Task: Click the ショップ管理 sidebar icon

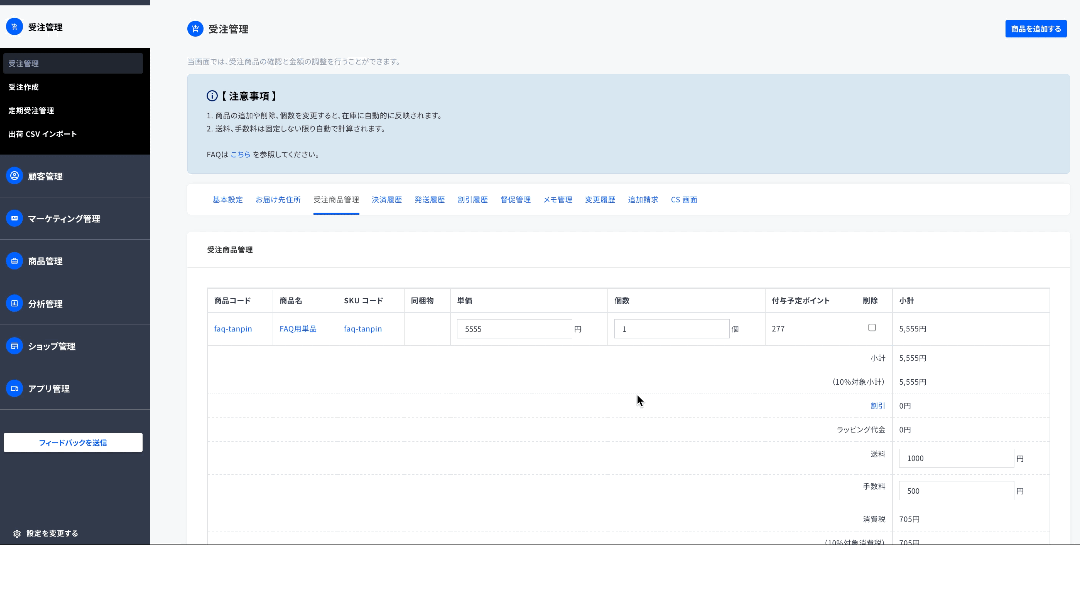Action: click(x=14, y=346)
